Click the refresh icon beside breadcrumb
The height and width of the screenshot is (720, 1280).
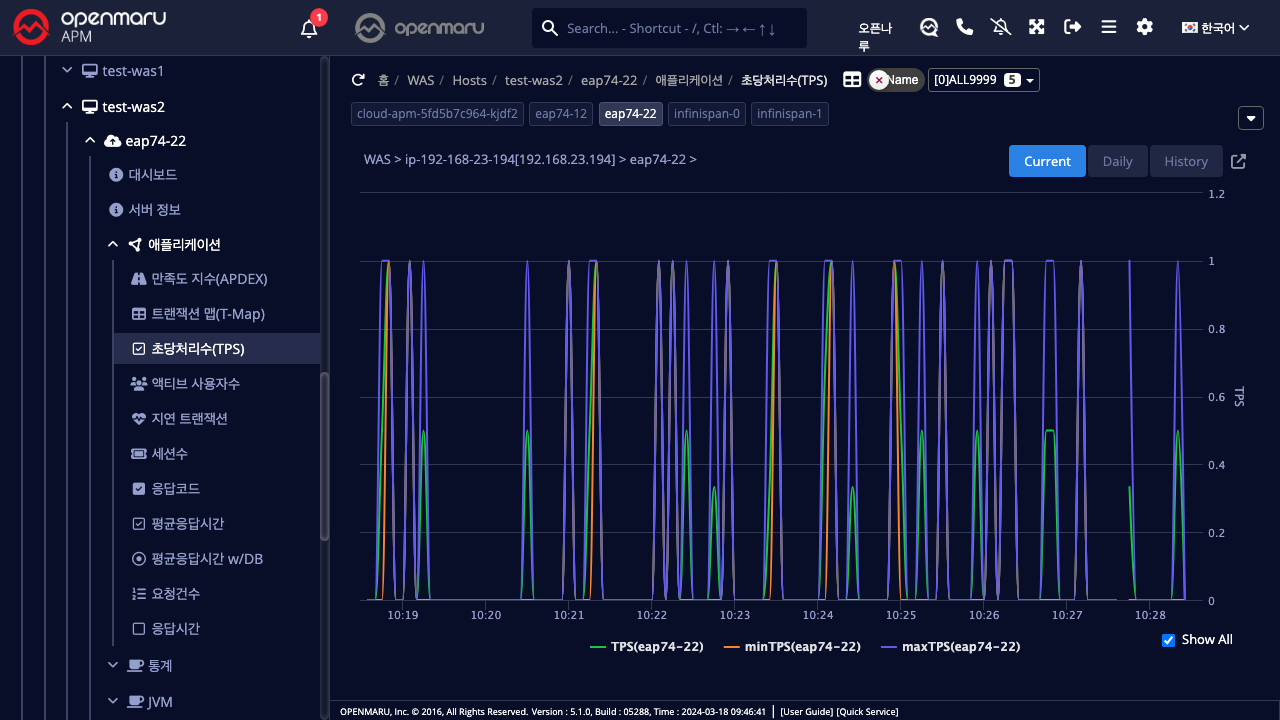(358, 80)
